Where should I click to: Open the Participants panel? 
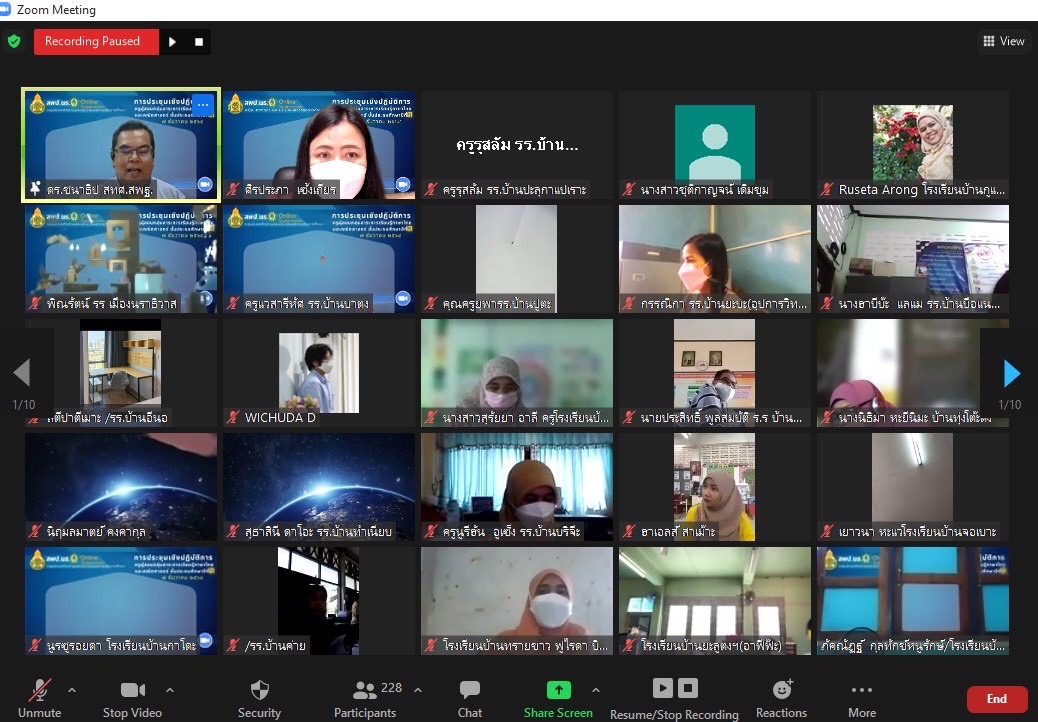[365, 690]
